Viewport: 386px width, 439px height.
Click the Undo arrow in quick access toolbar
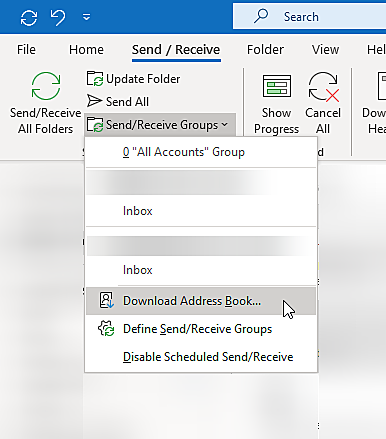click(x=58, y=17)
